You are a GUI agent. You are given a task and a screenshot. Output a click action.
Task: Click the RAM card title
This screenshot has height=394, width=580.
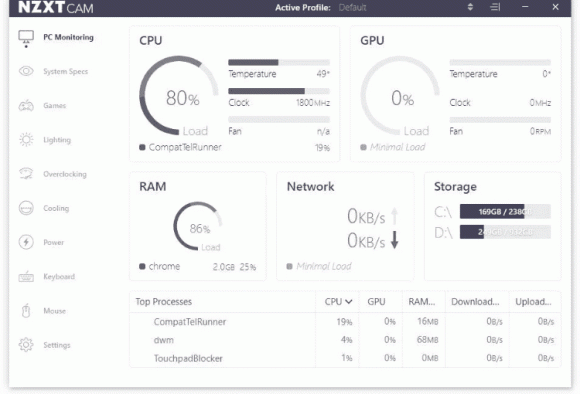click(x=152, y=186)
